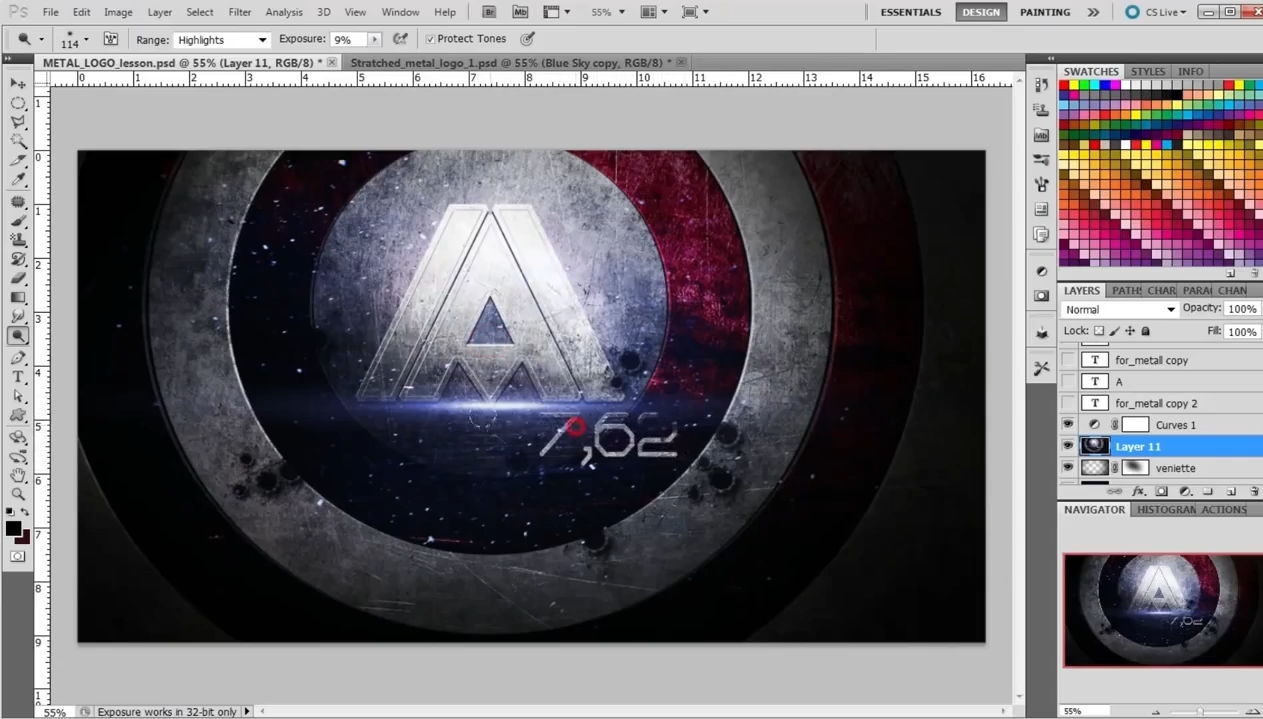
Task: Open the Analysis menu
Action: point(284,12)
